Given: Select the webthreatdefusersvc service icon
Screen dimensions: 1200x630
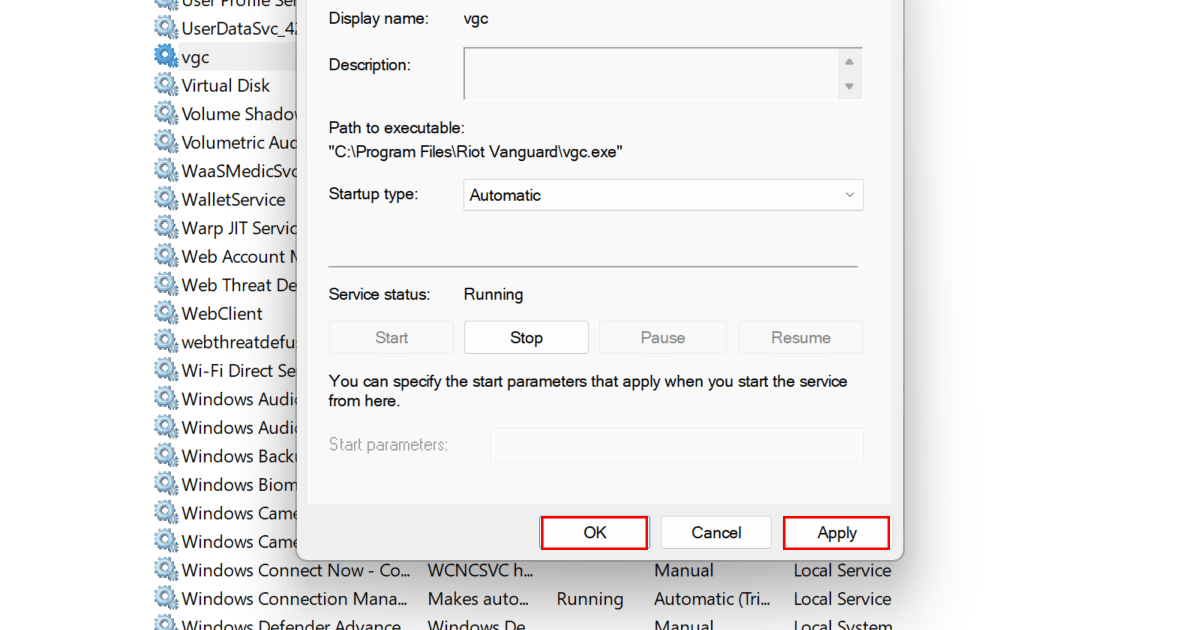Looking at the screenshot, I should pos(166,342).
